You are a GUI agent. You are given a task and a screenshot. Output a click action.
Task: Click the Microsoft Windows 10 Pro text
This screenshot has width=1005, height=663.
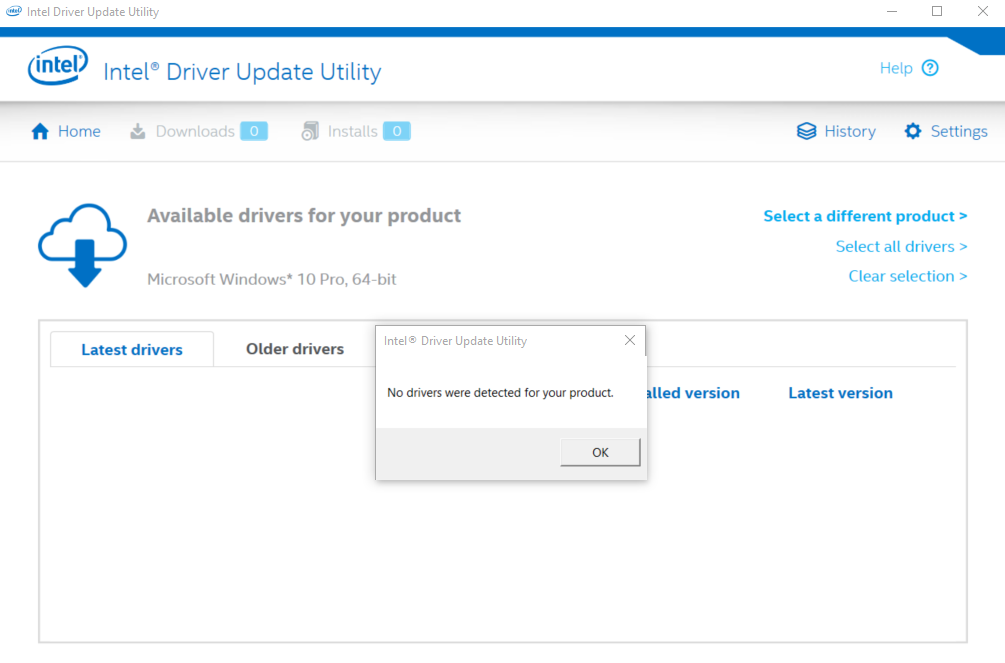tap(272, 279)
